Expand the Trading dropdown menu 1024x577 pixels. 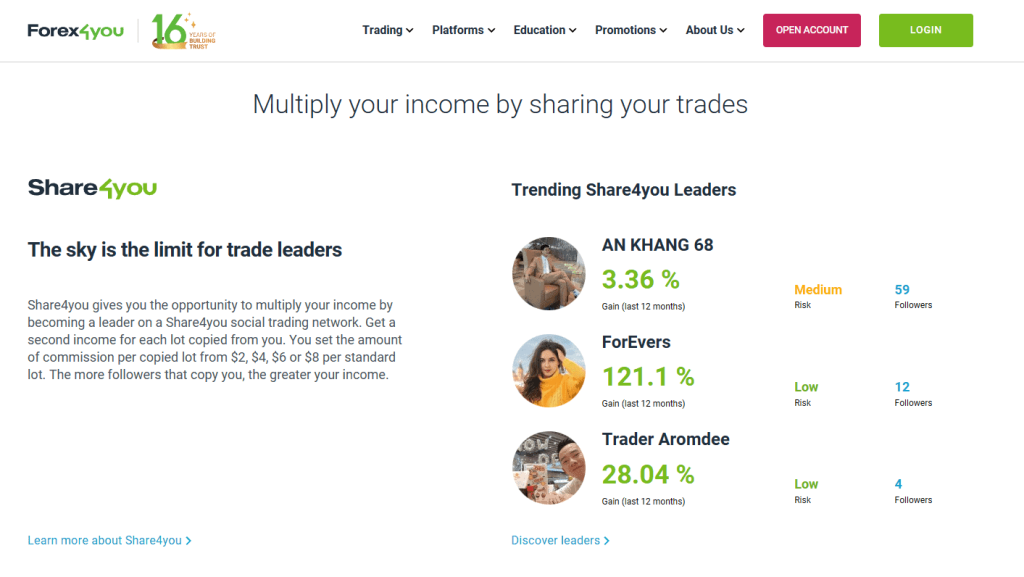pos(388,30)
